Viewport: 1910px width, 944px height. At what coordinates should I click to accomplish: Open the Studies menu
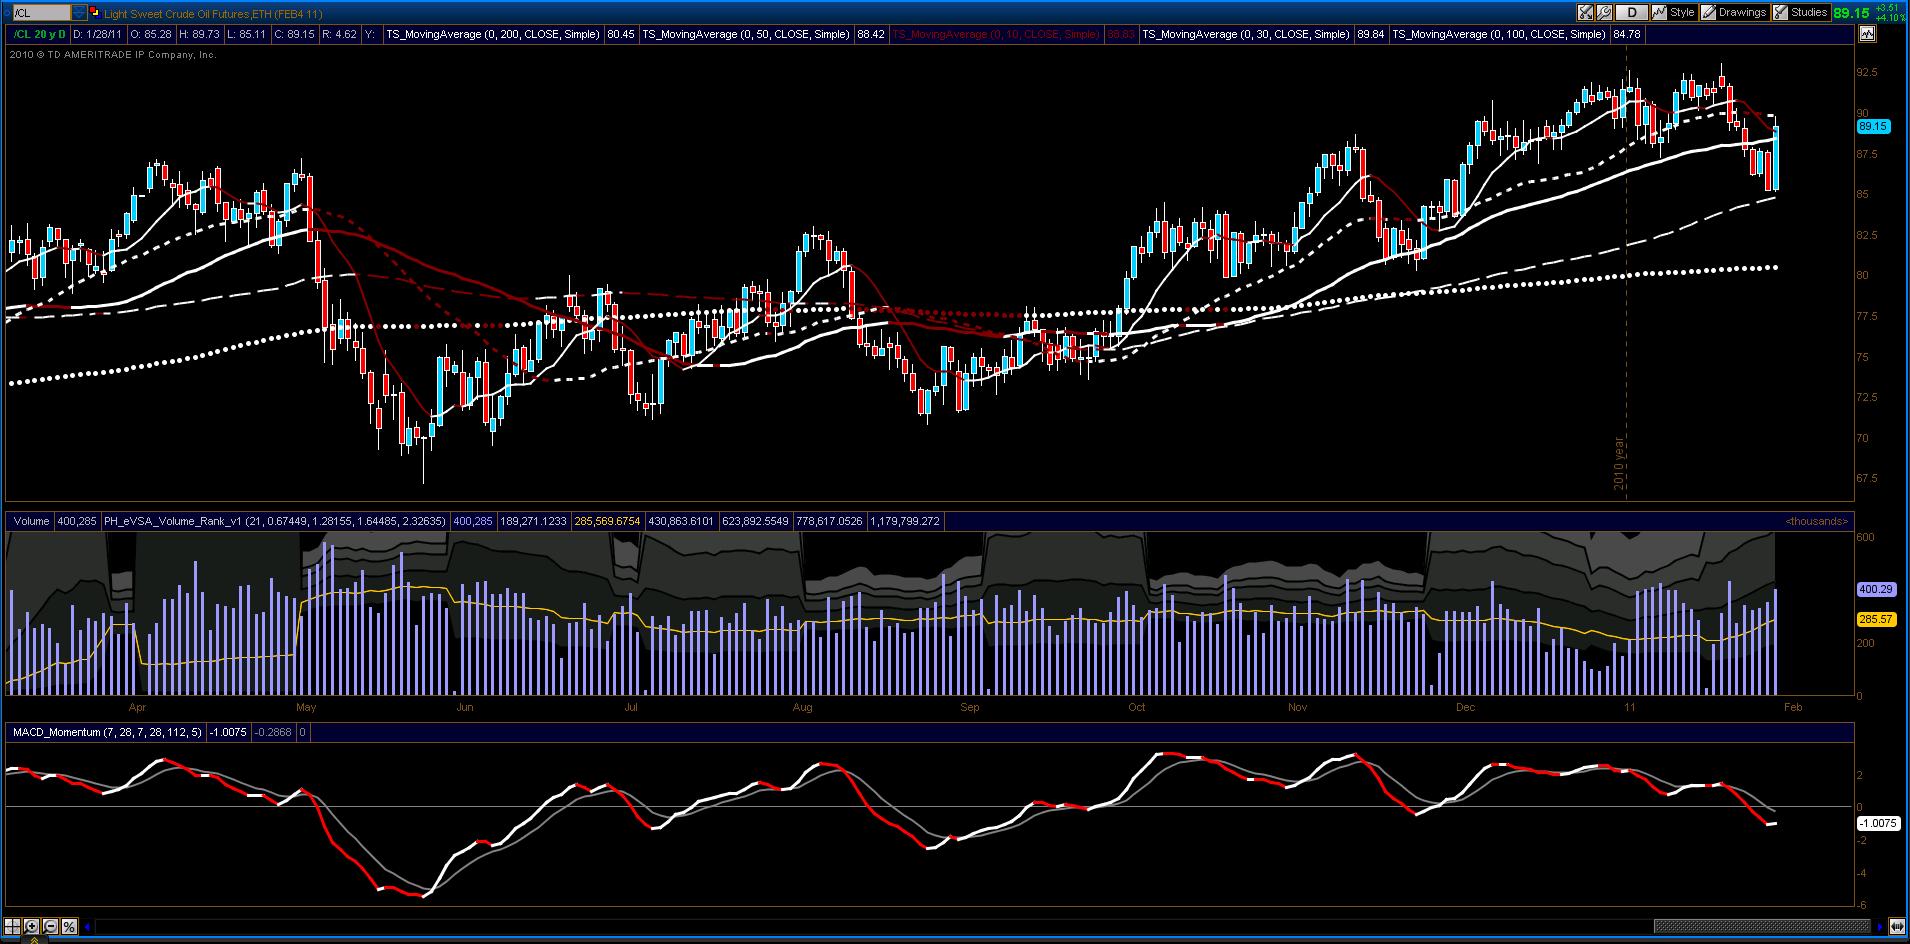click(1800, 13)
